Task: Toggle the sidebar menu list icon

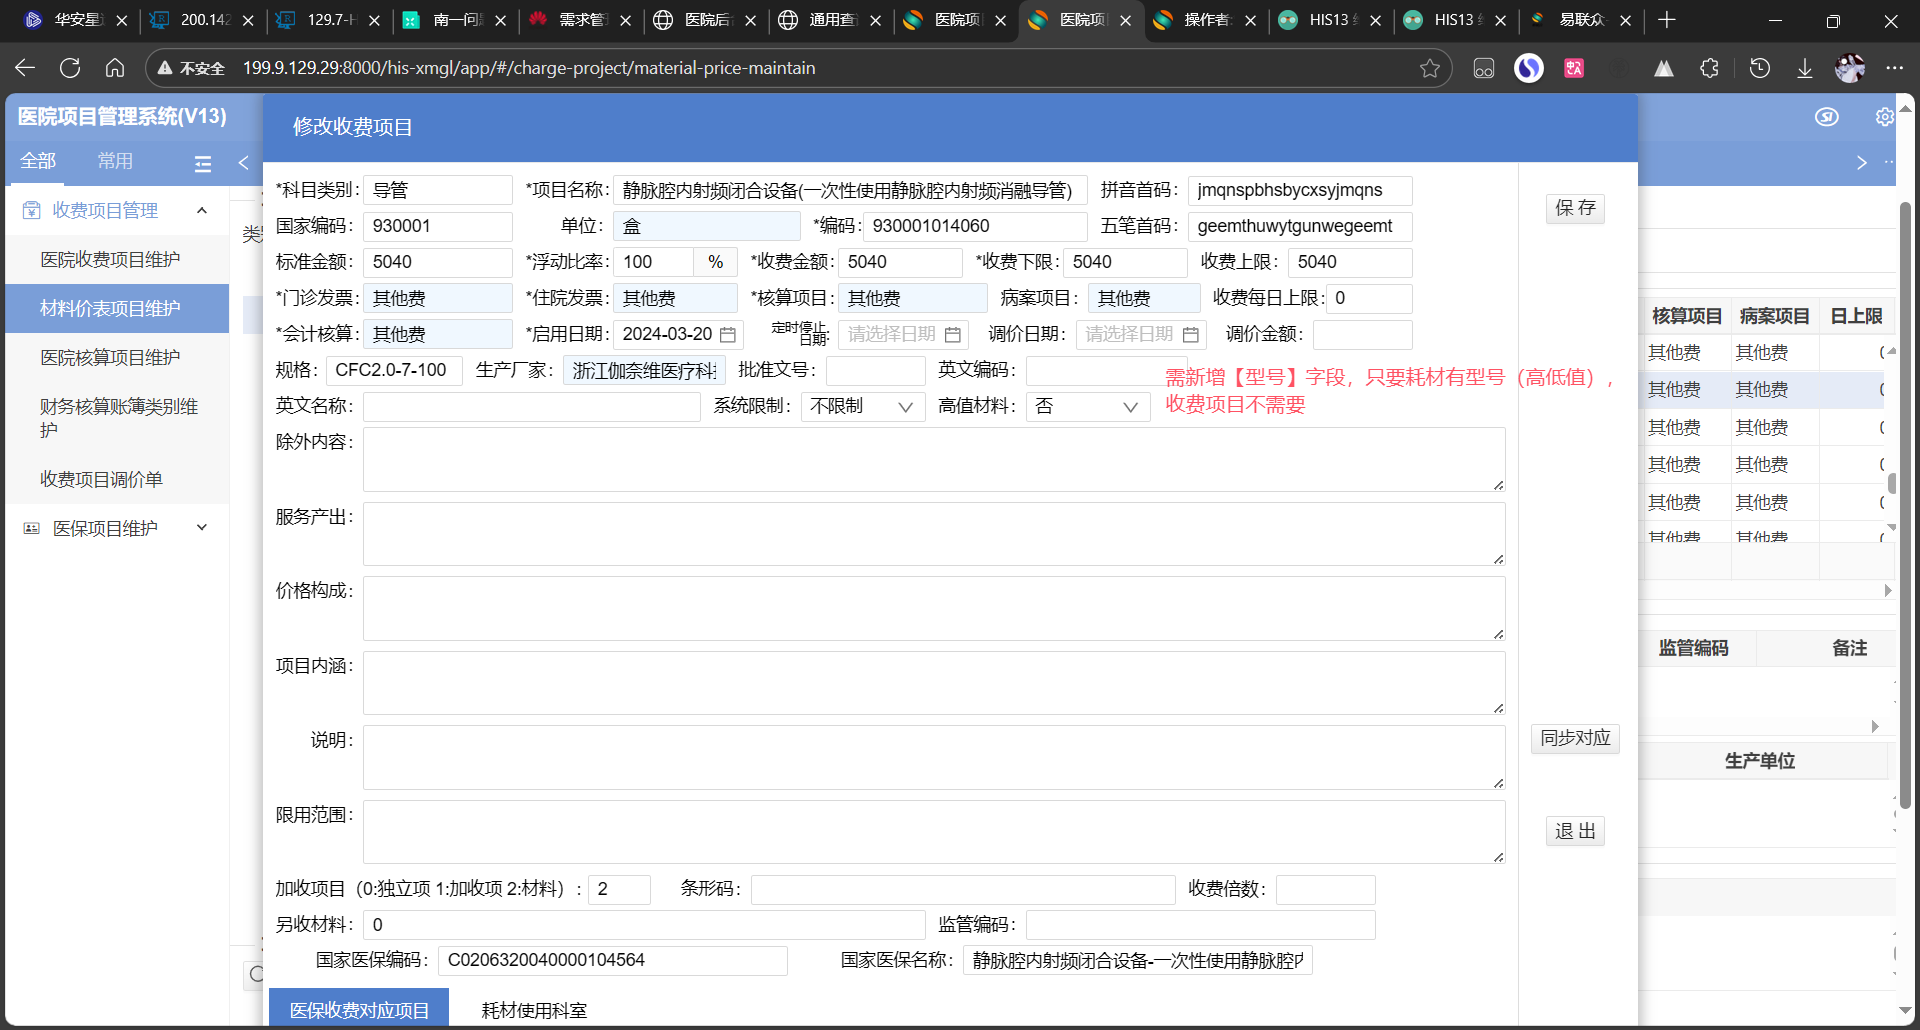Action: pyautogui.click(x=203, y=164)
